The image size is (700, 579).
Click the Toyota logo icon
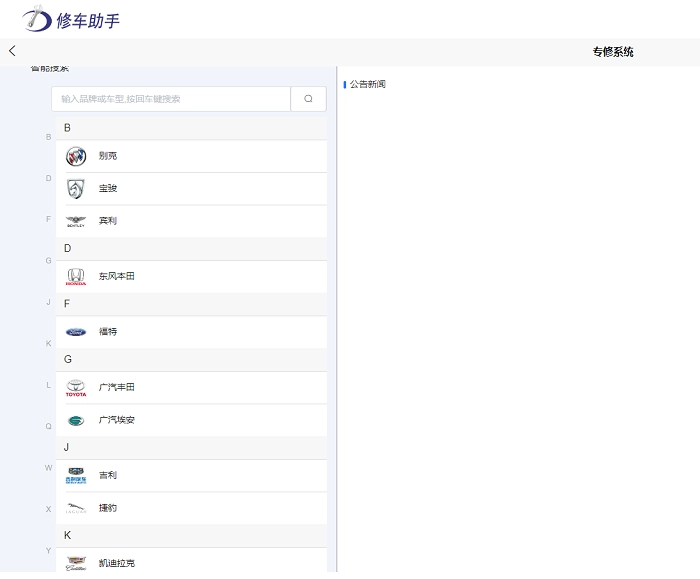pyautogui.click(x=76, y=388)
